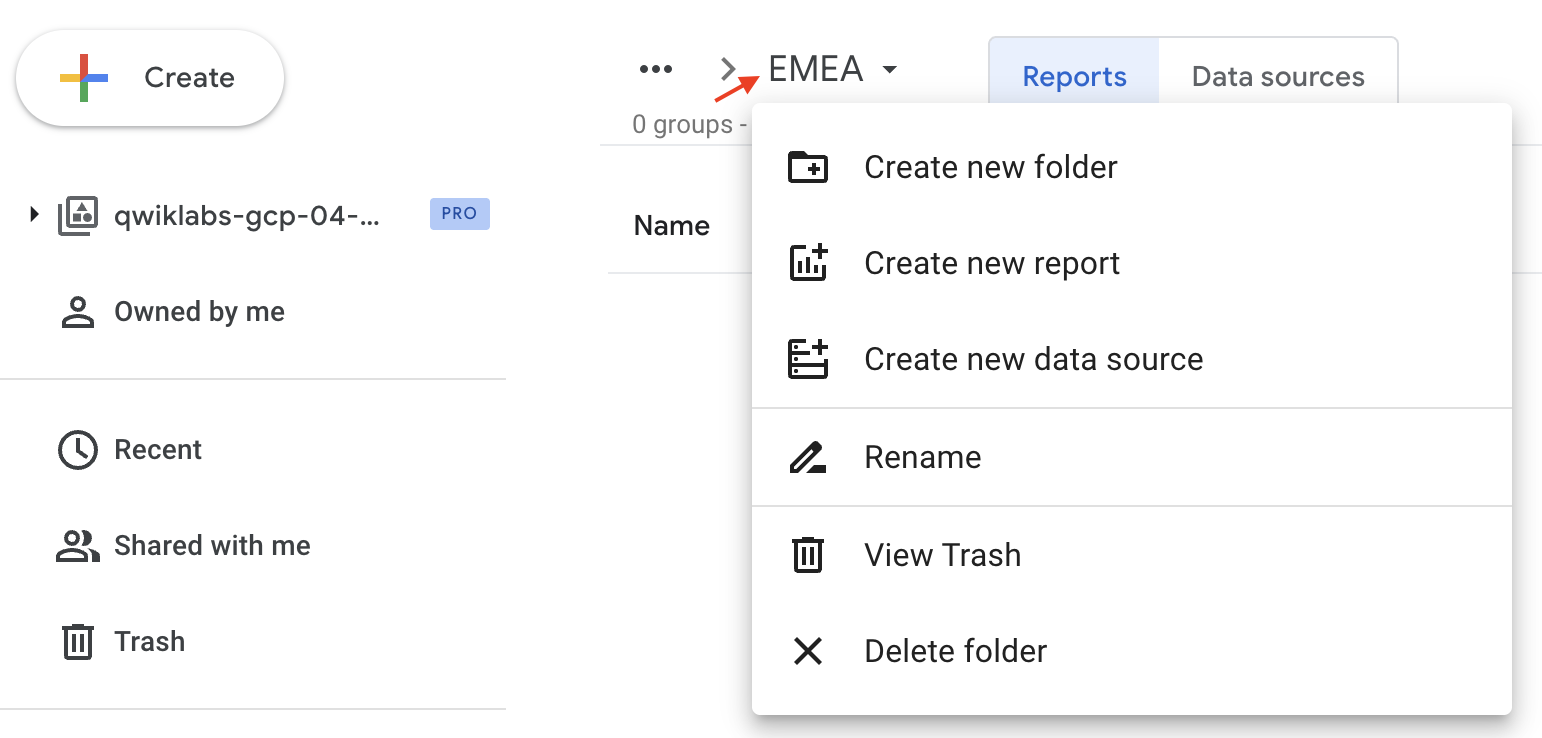The image size is (1542, 738).
Task: Click the 0 groups summary text
Action: 690,125
